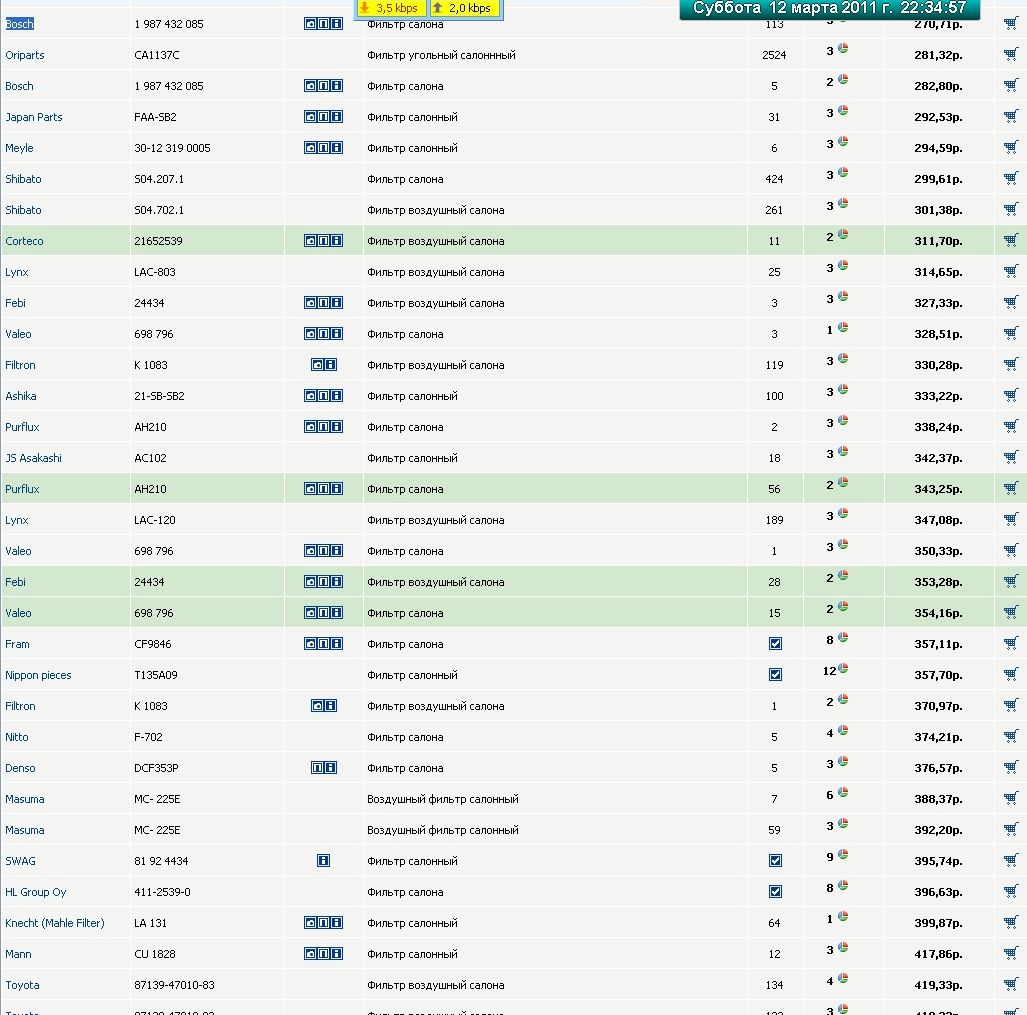The image size is (1027, 1015).
Task: Click the price 399,87р.
Action: [x=938, y=923]
